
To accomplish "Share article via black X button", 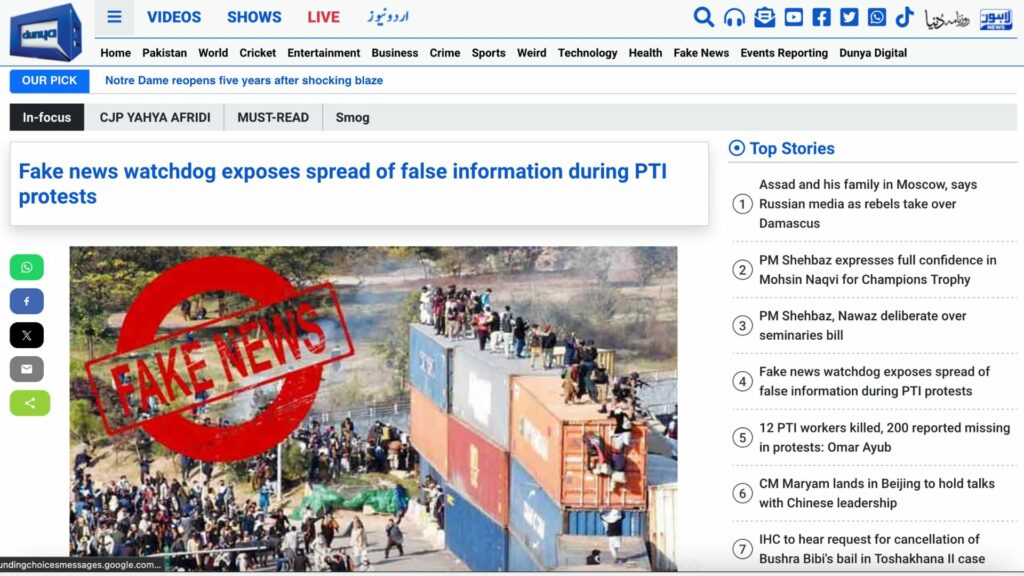I will (x=27, y=335).
